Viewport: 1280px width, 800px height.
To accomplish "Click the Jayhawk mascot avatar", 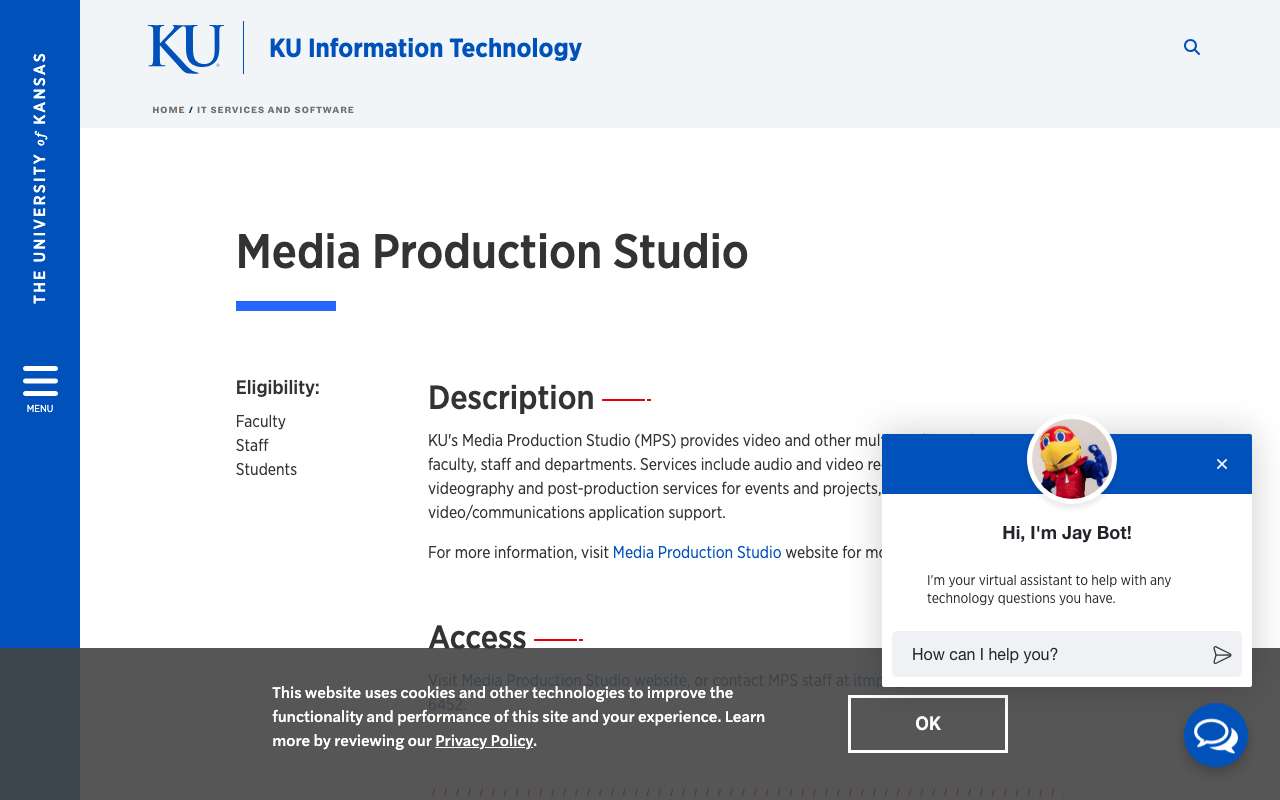I will tap(1071, 460).
